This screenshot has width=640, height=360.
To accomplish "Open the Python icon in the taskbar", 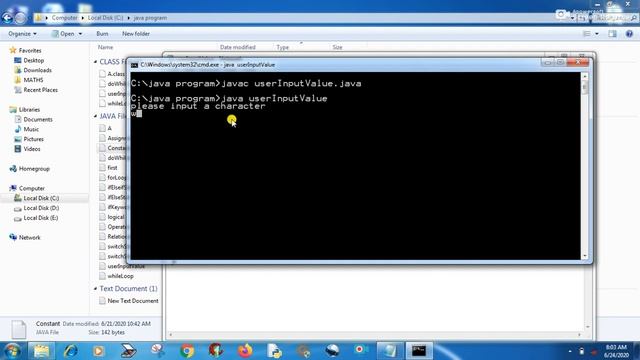I will tap(274, 351).
